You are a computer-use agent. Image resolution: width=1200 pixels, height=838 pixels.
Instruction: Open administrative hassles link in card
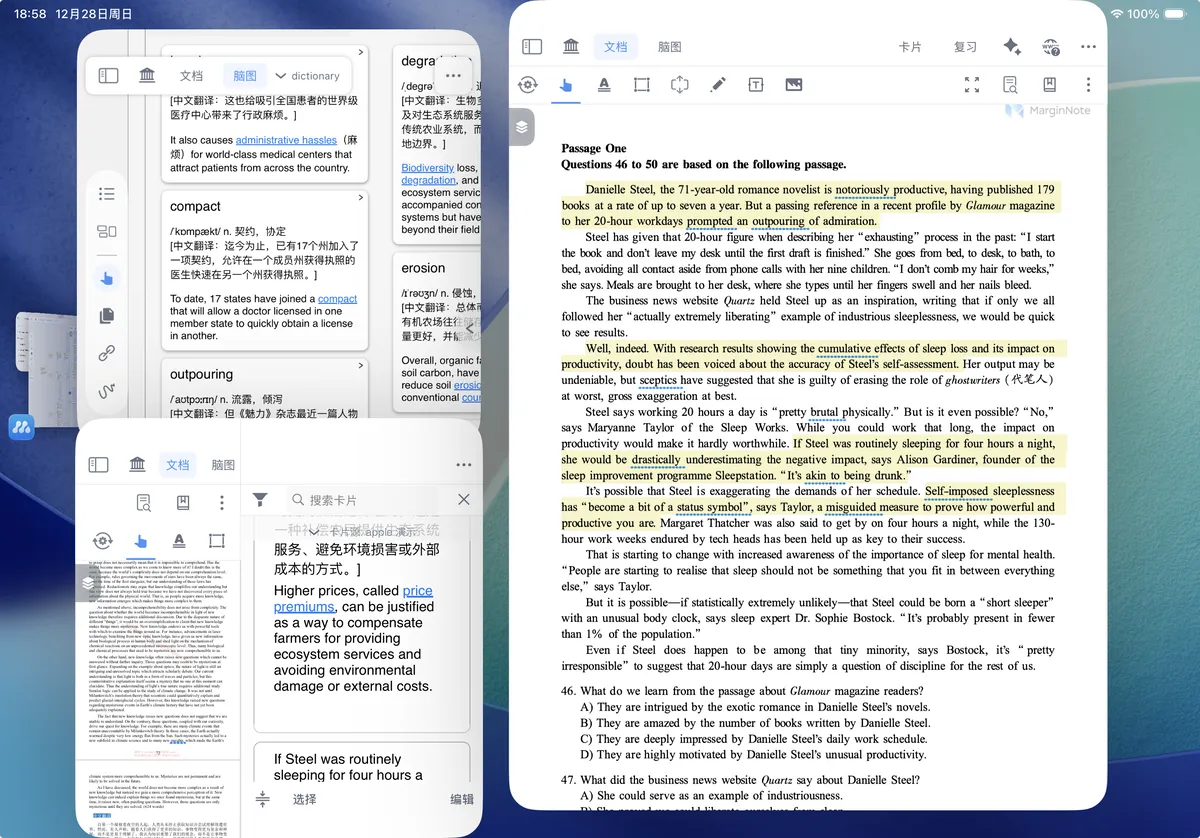tap(286, 140)
